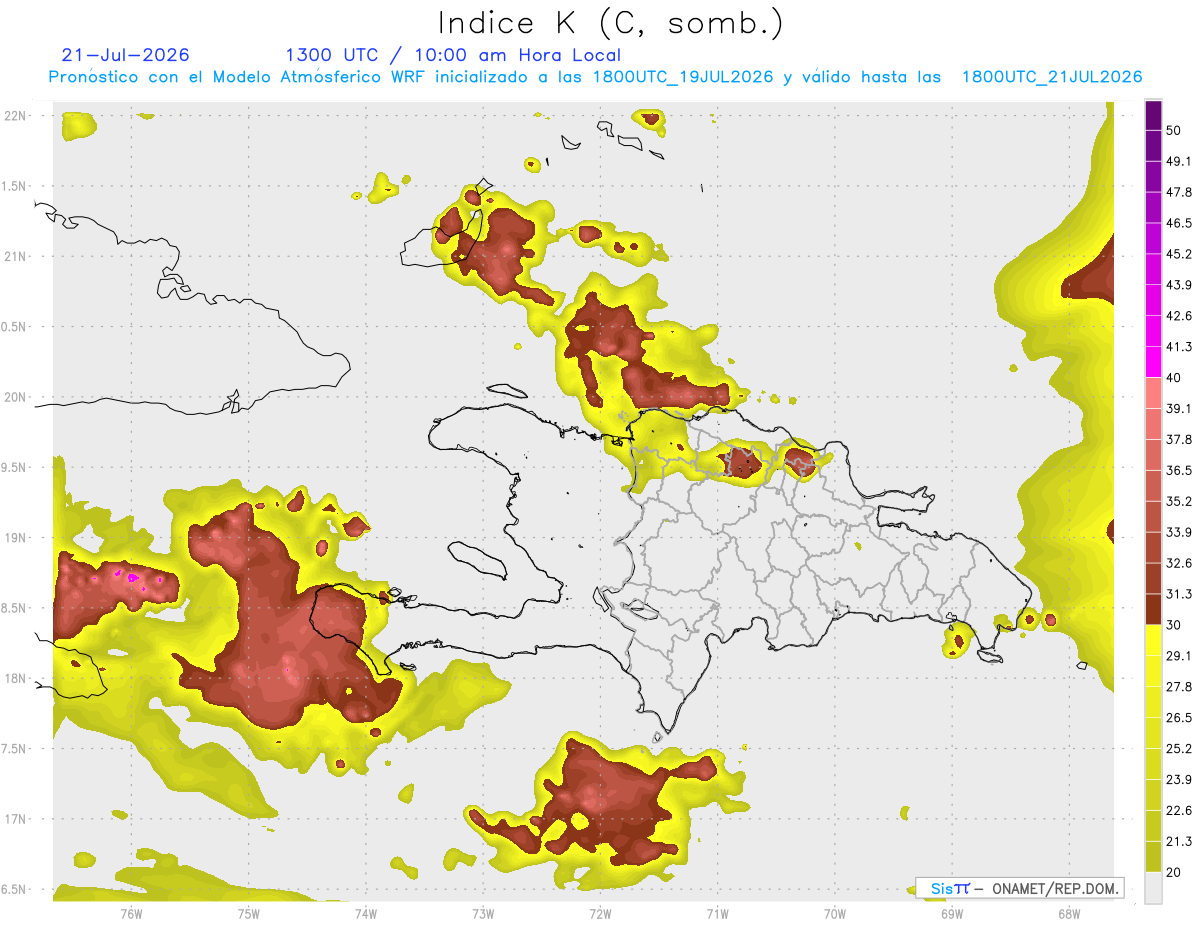
Task: Click the colorbar value "23.9"
Action: [1179, 780]
